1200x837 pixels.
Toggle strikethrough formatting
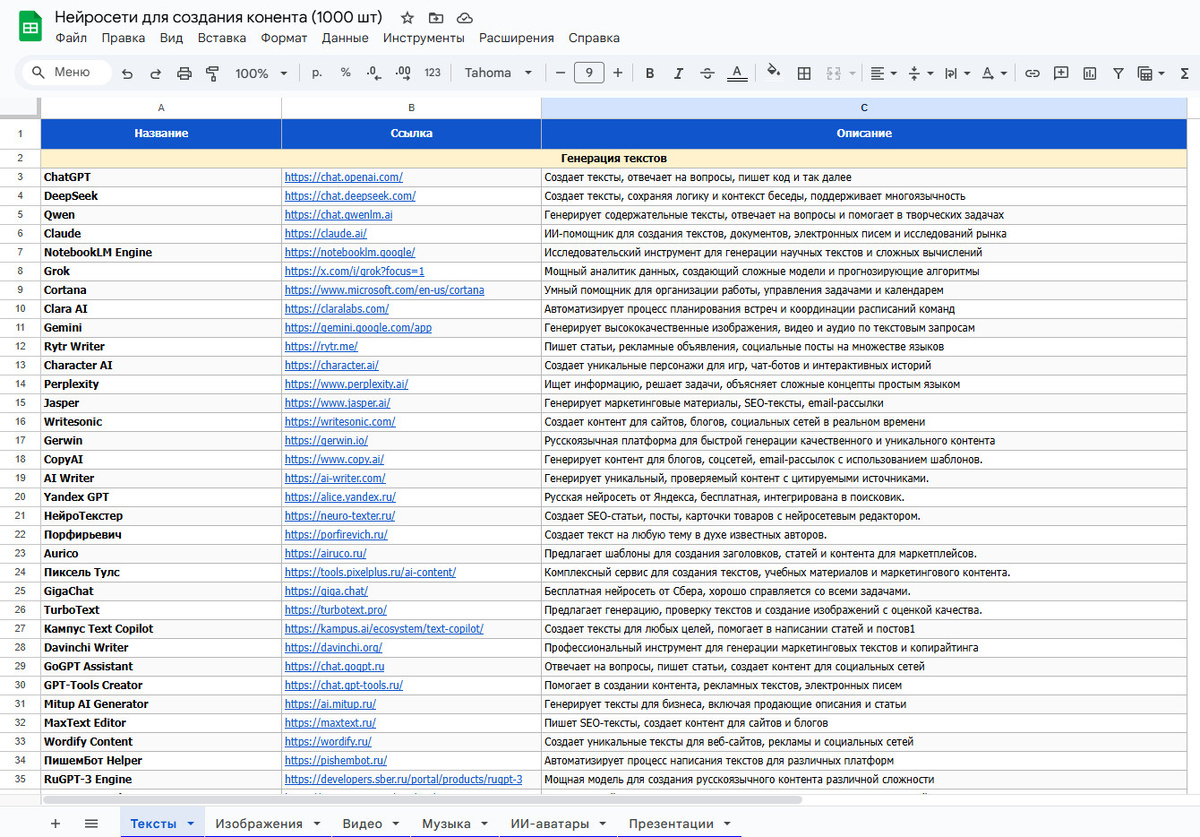click(x=707, y=73)
